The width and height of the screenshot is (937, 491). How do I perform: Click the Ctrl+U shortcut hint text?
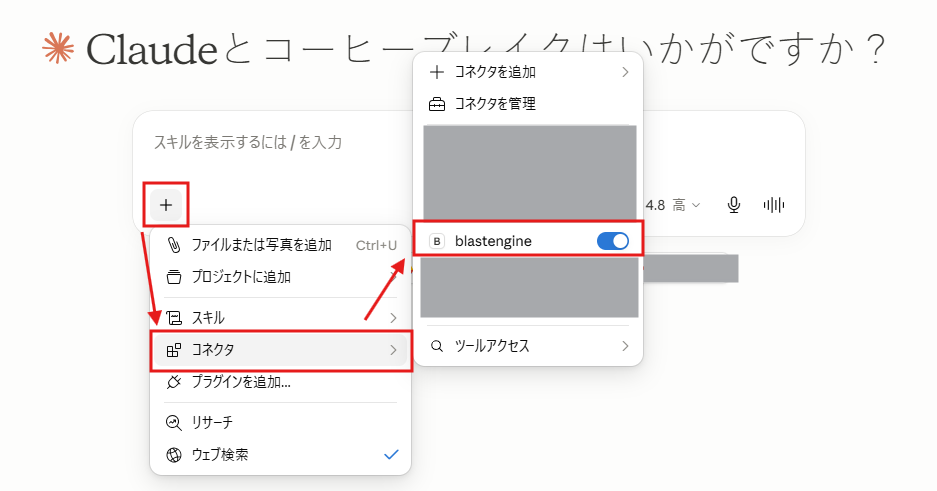point(376,246)
